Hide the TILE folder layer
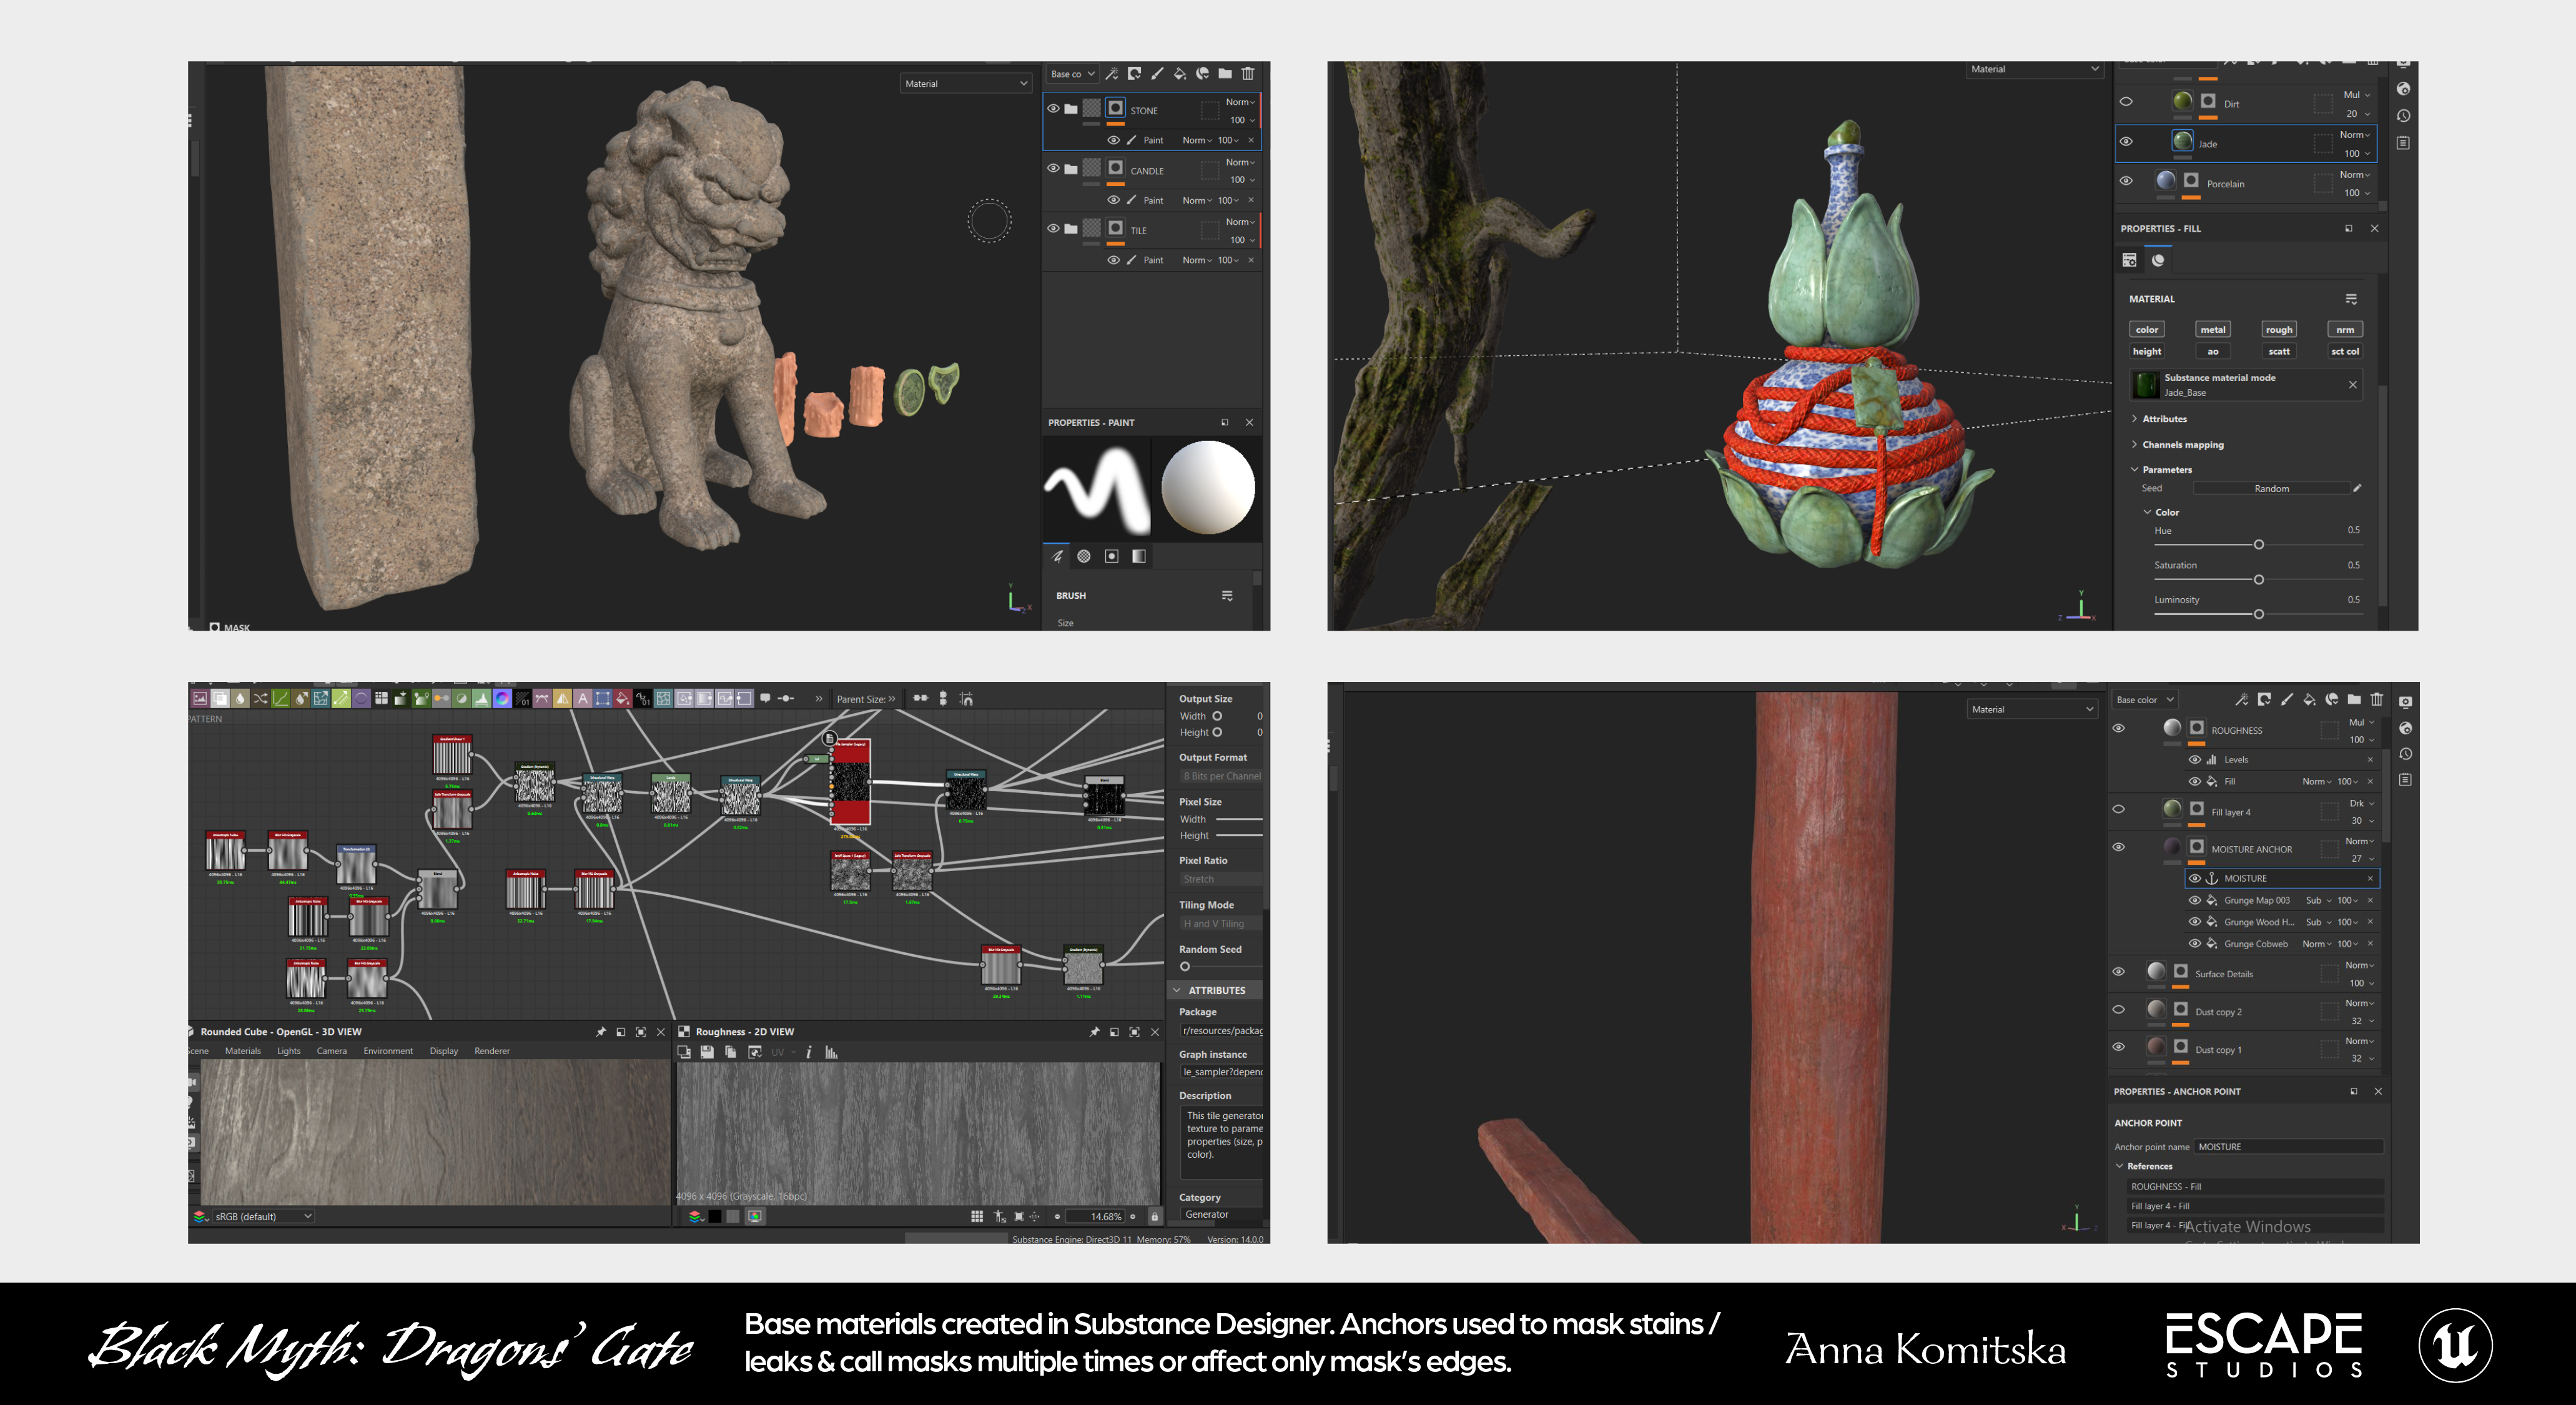 [x=1053, y=228]
